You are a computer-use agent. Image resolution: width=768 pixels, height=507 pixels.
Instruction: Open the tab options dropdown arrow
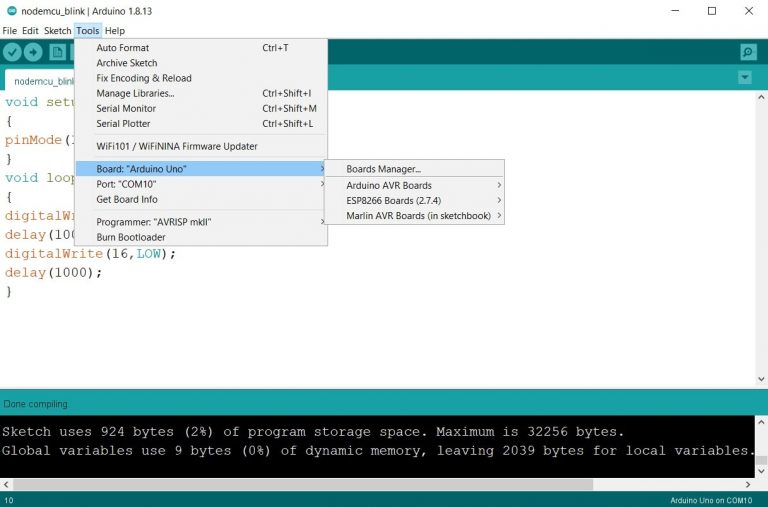(744, 78)
